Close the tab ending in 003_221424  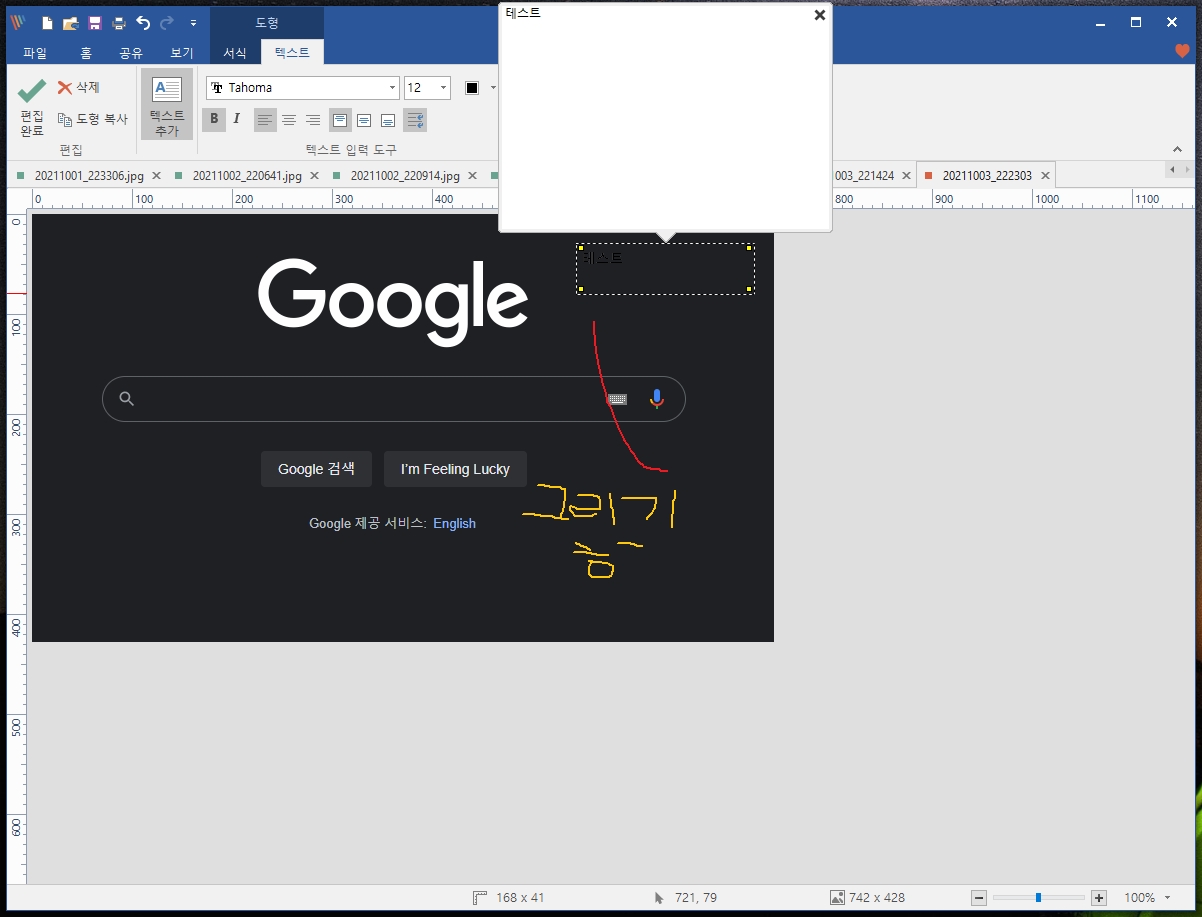pos(906,176)
